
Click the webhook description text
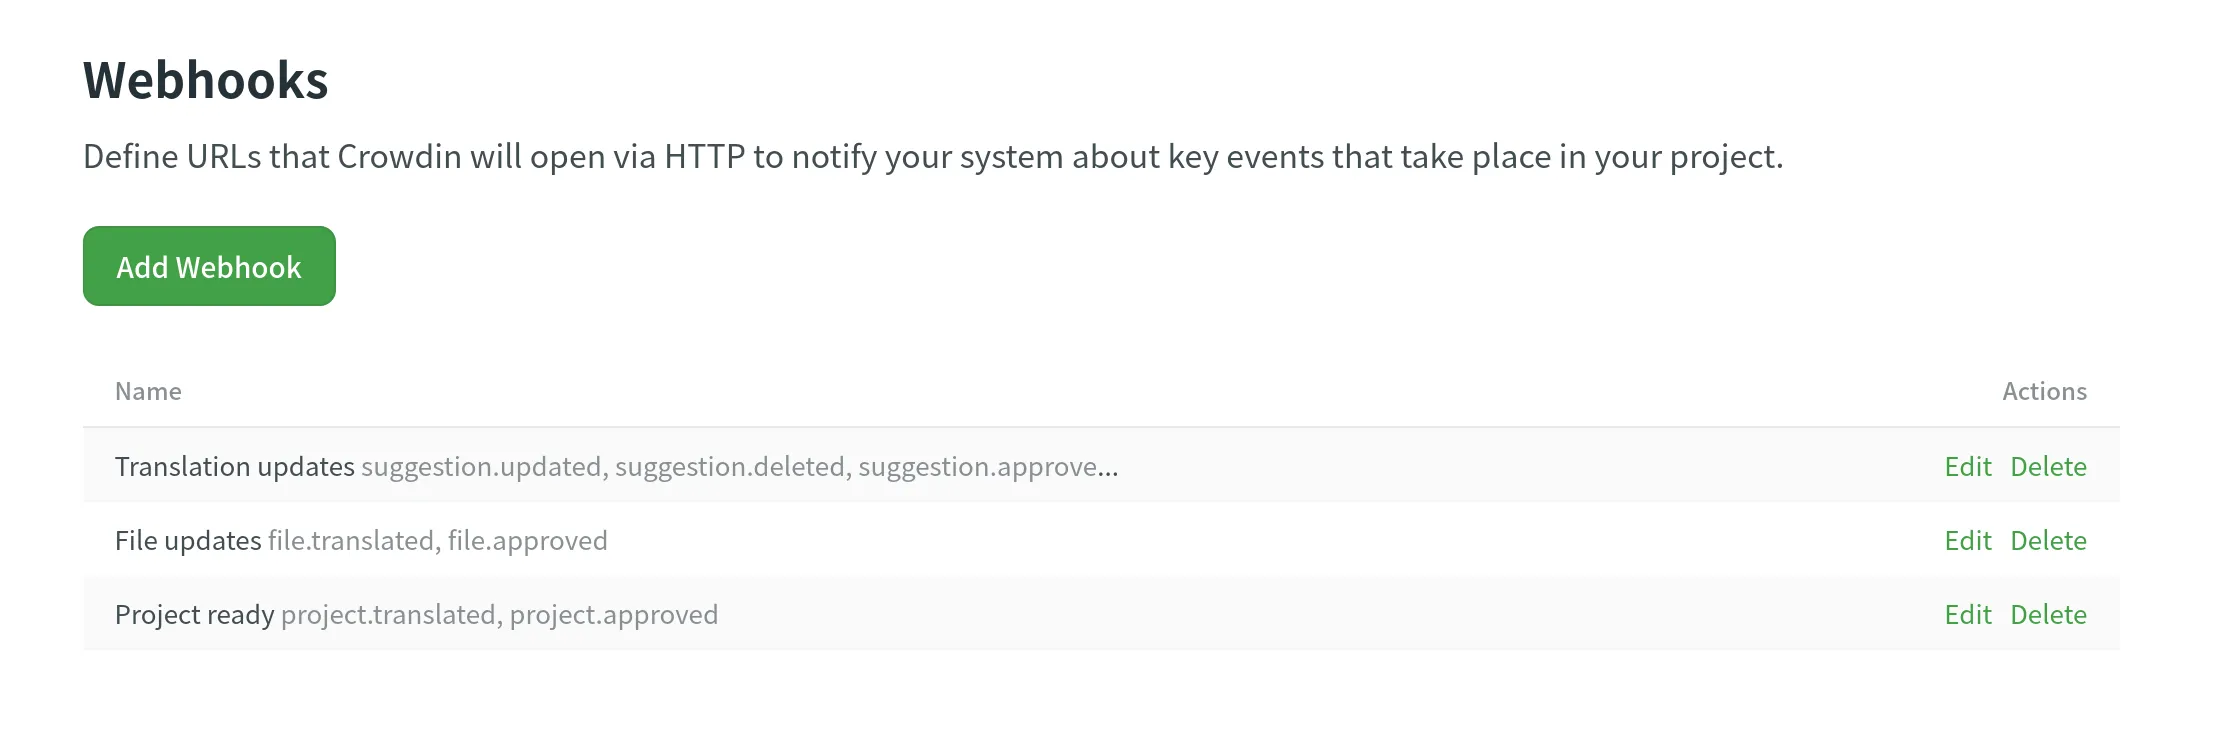pyautogui.click(x=933, y=156)
